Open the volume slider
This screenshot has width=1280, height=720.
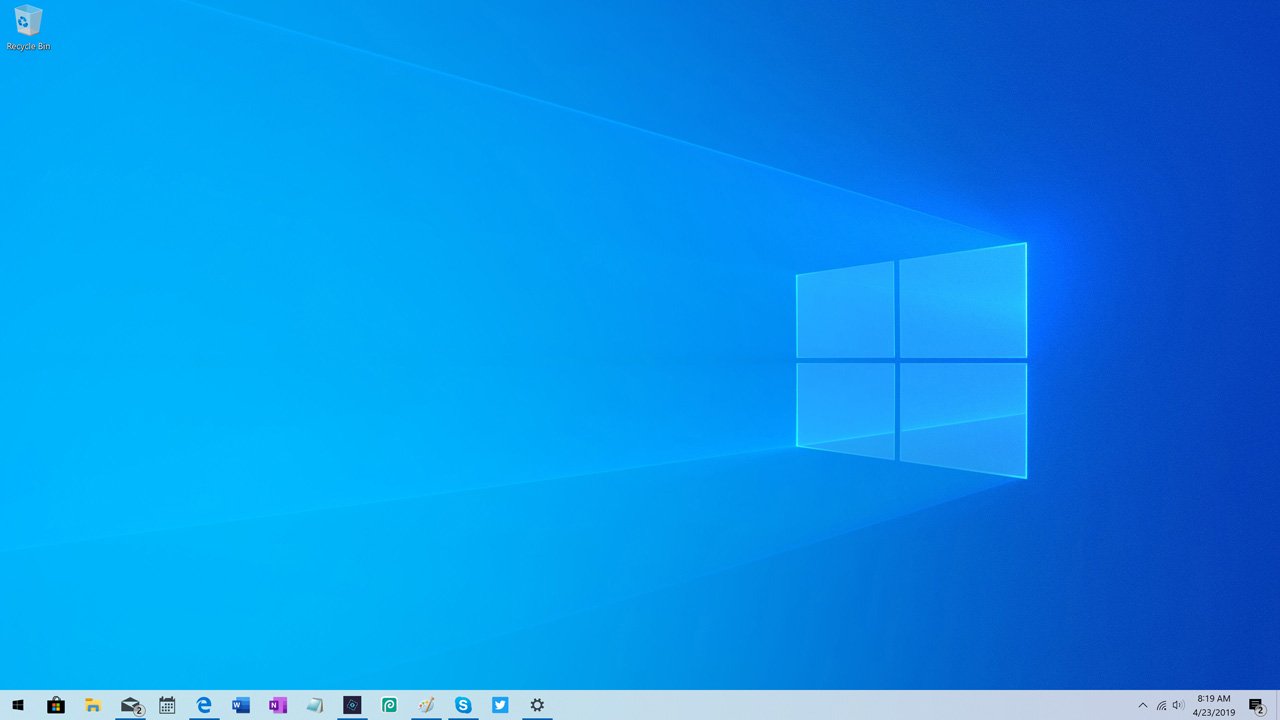pos(1177,705)
